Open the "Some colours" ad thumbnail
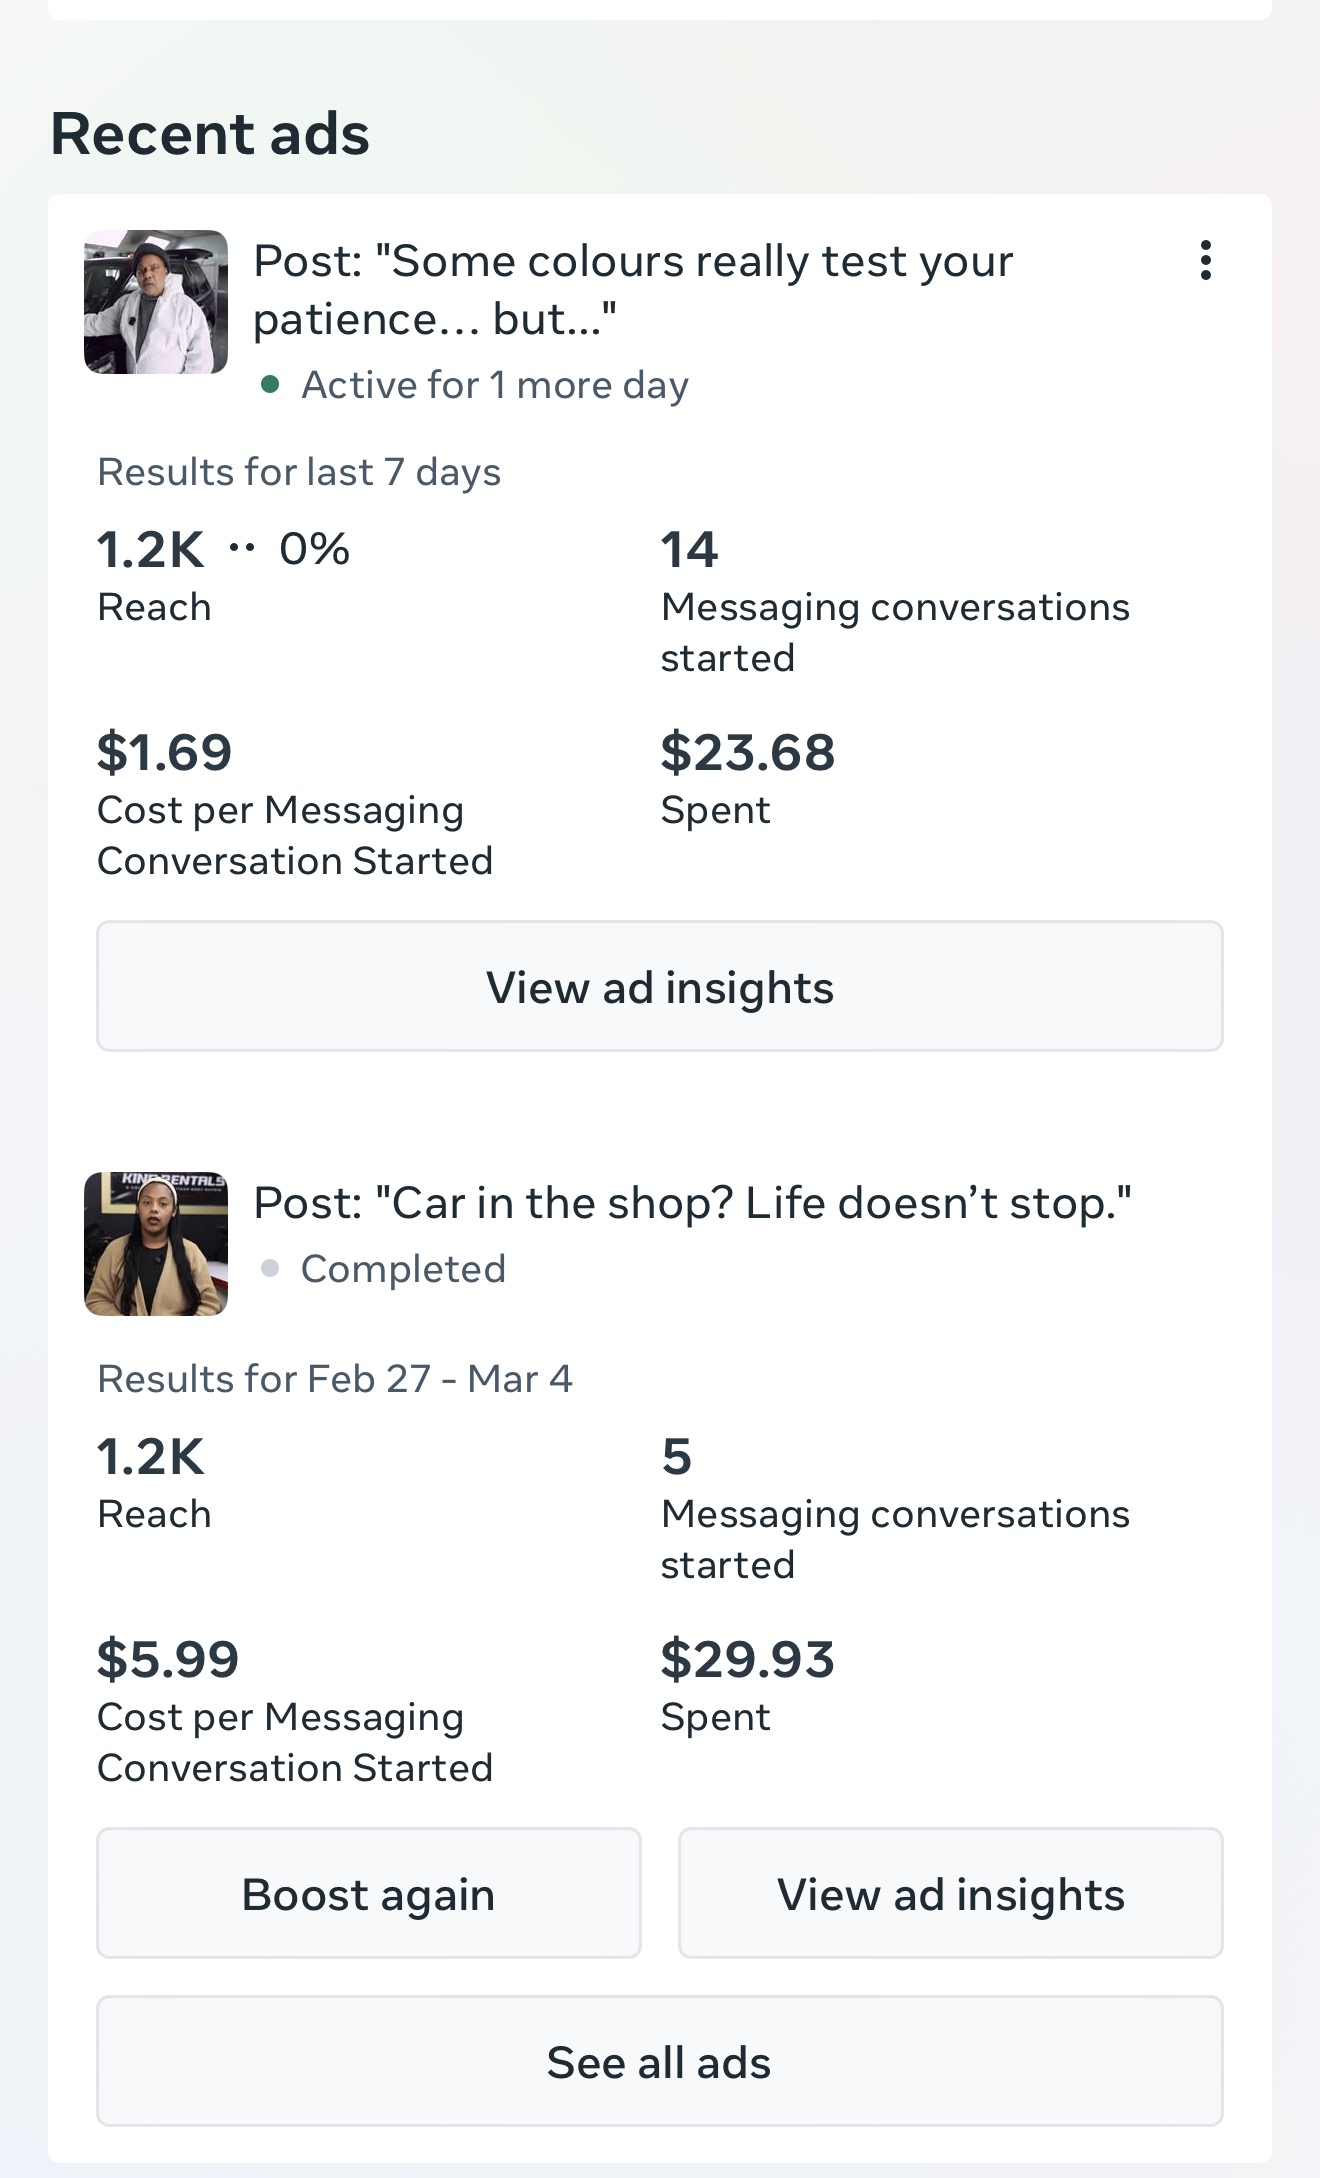 pyautogui.click(x=156, y=302)
